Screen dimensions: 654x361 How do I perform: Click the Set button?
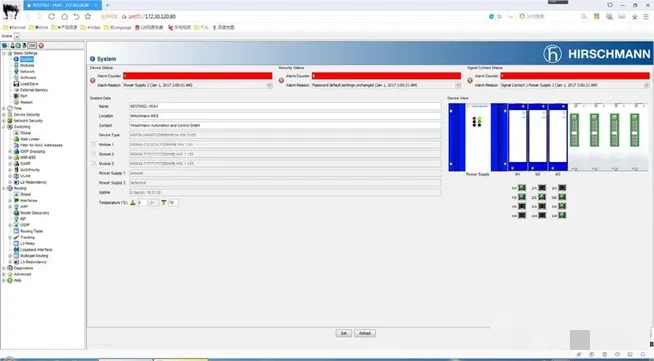point(344,333)
